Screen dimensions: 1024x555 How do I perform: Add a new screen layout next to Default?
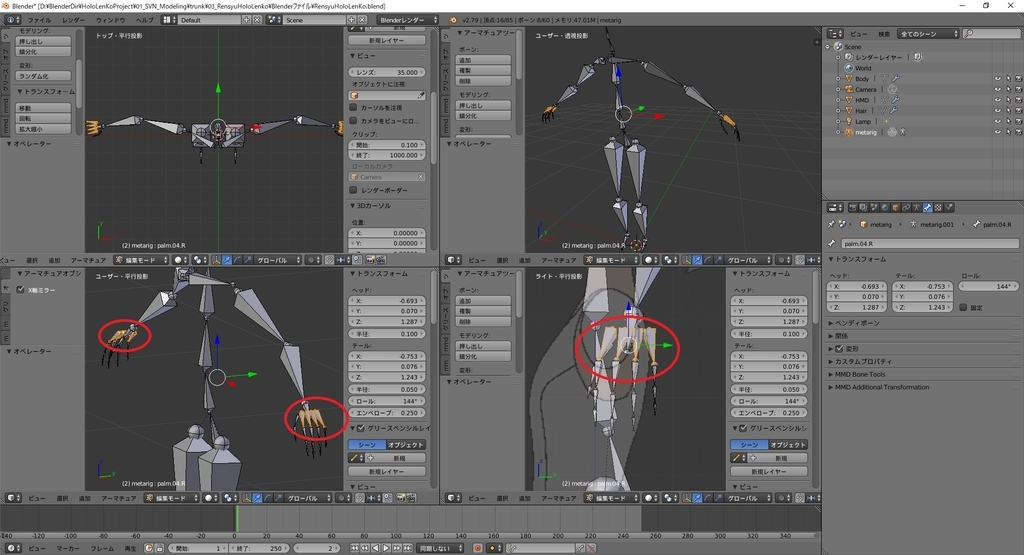(246, 20)
